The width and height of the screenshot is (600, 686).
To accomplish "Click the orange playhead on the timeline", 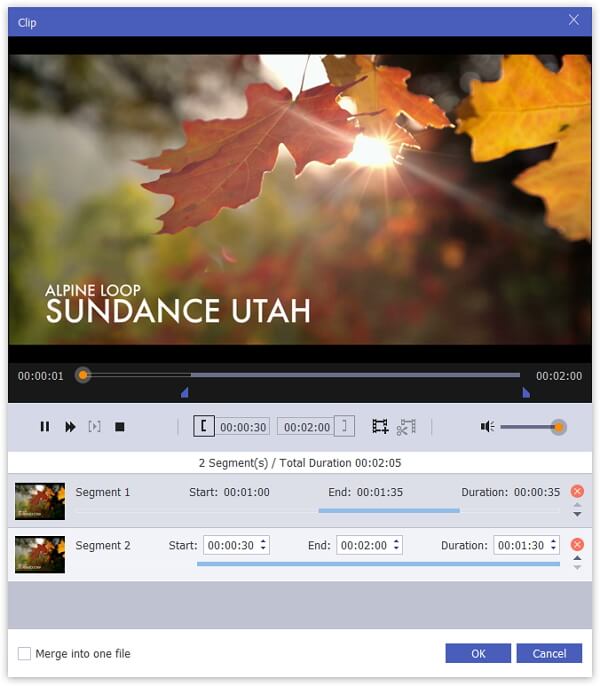I will point(83,375).
